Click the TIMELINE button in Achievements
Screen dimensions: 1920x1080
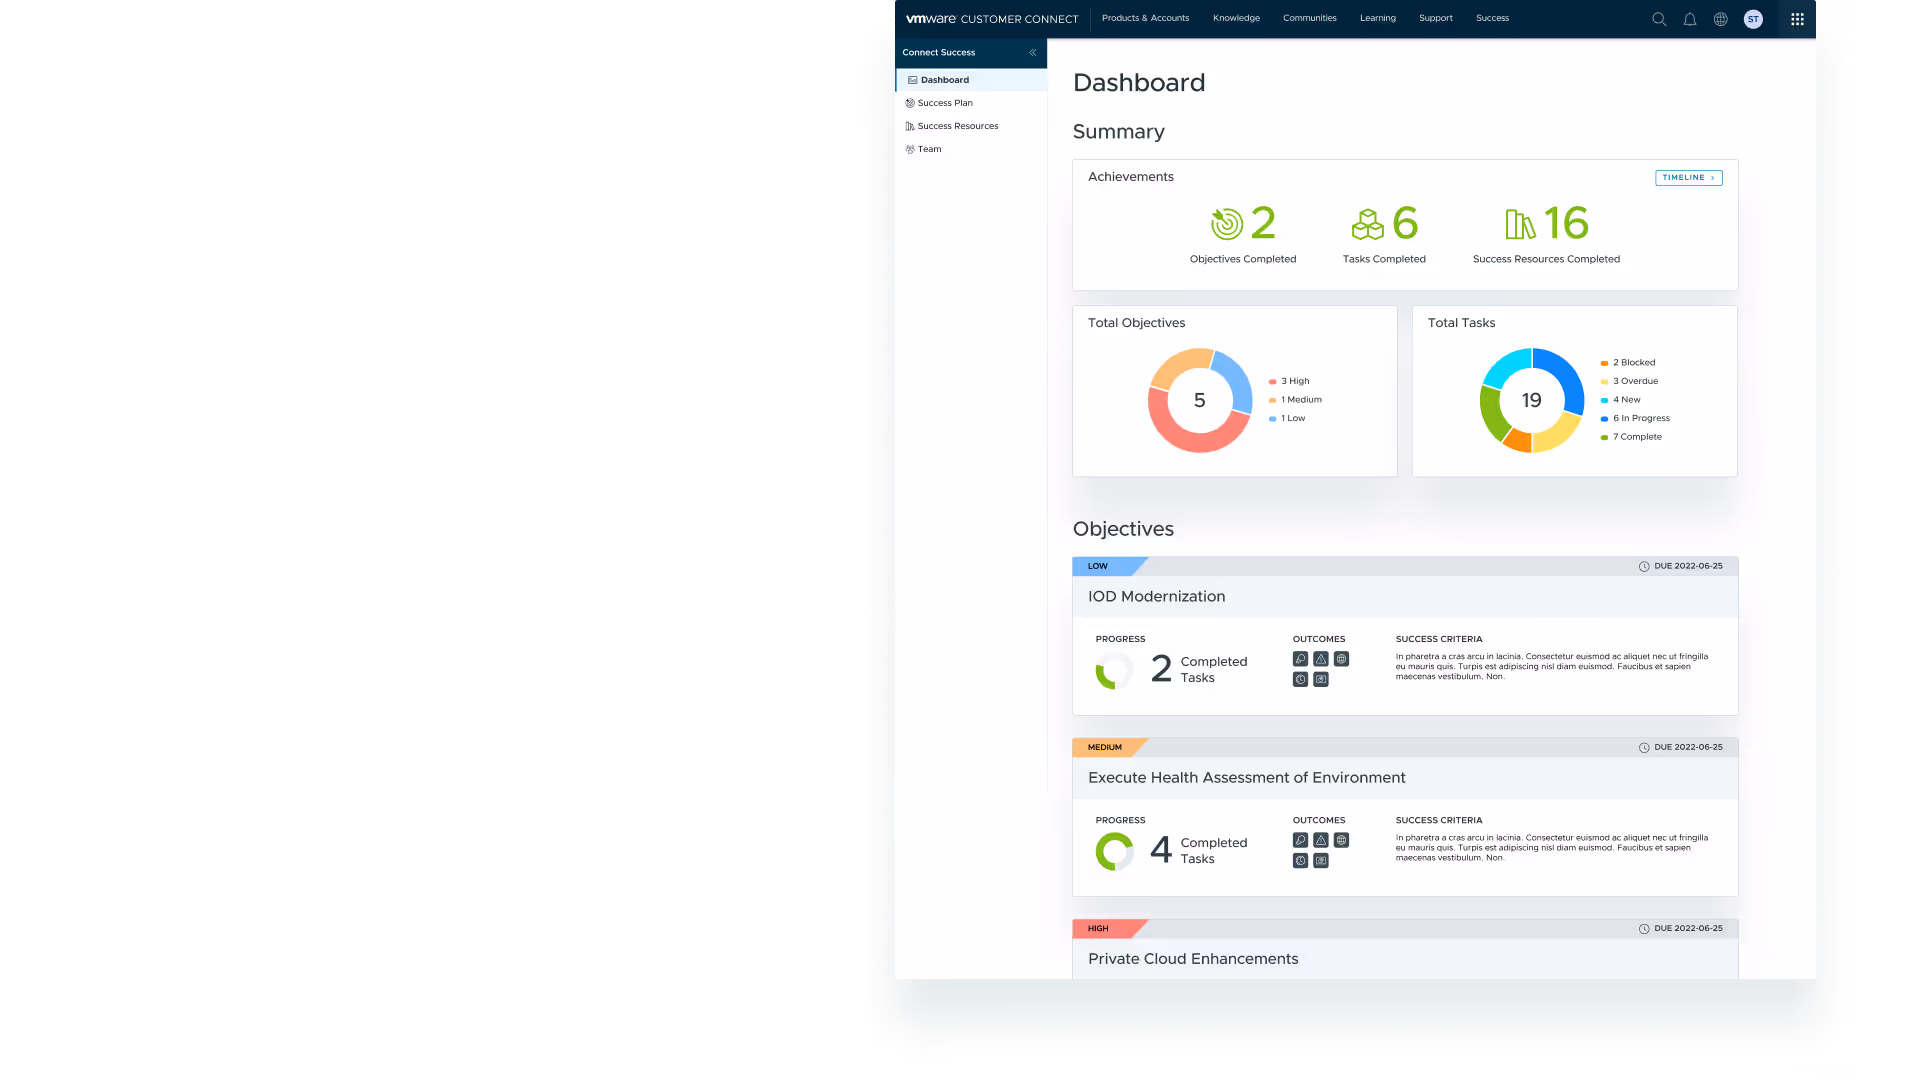click(1688, 177)
